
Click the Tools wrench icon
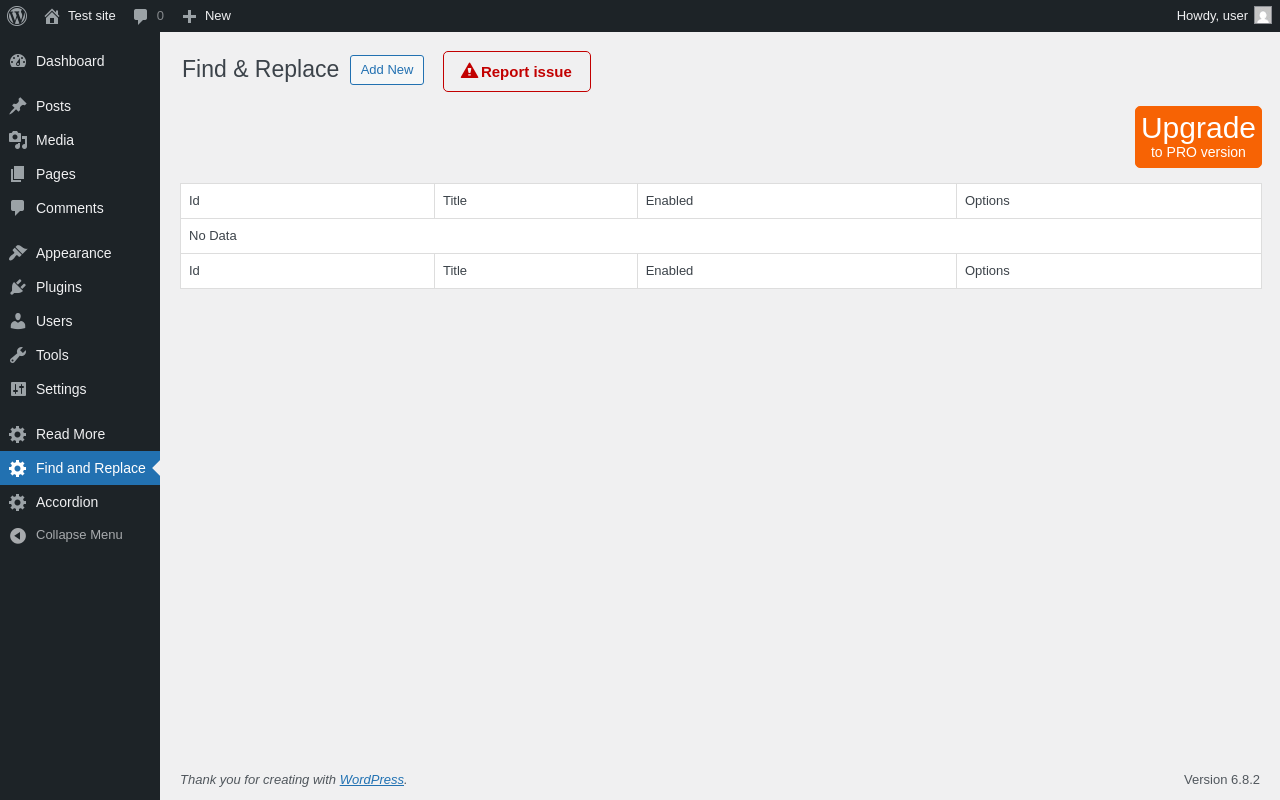coord(18,355)
